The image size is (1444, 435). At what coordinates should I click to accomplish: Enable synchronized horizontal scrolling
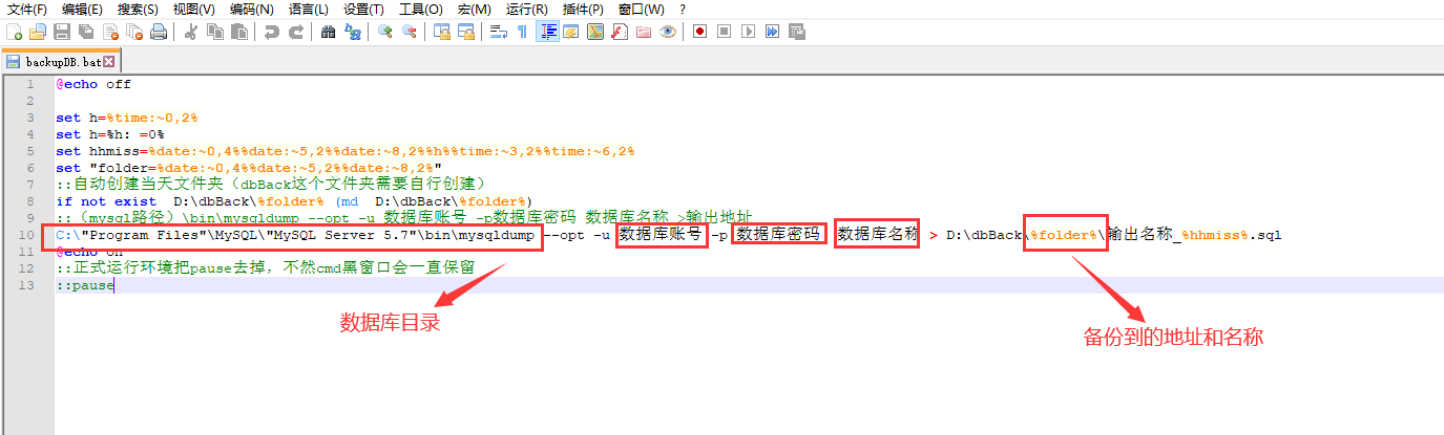(x=466, y=32)
